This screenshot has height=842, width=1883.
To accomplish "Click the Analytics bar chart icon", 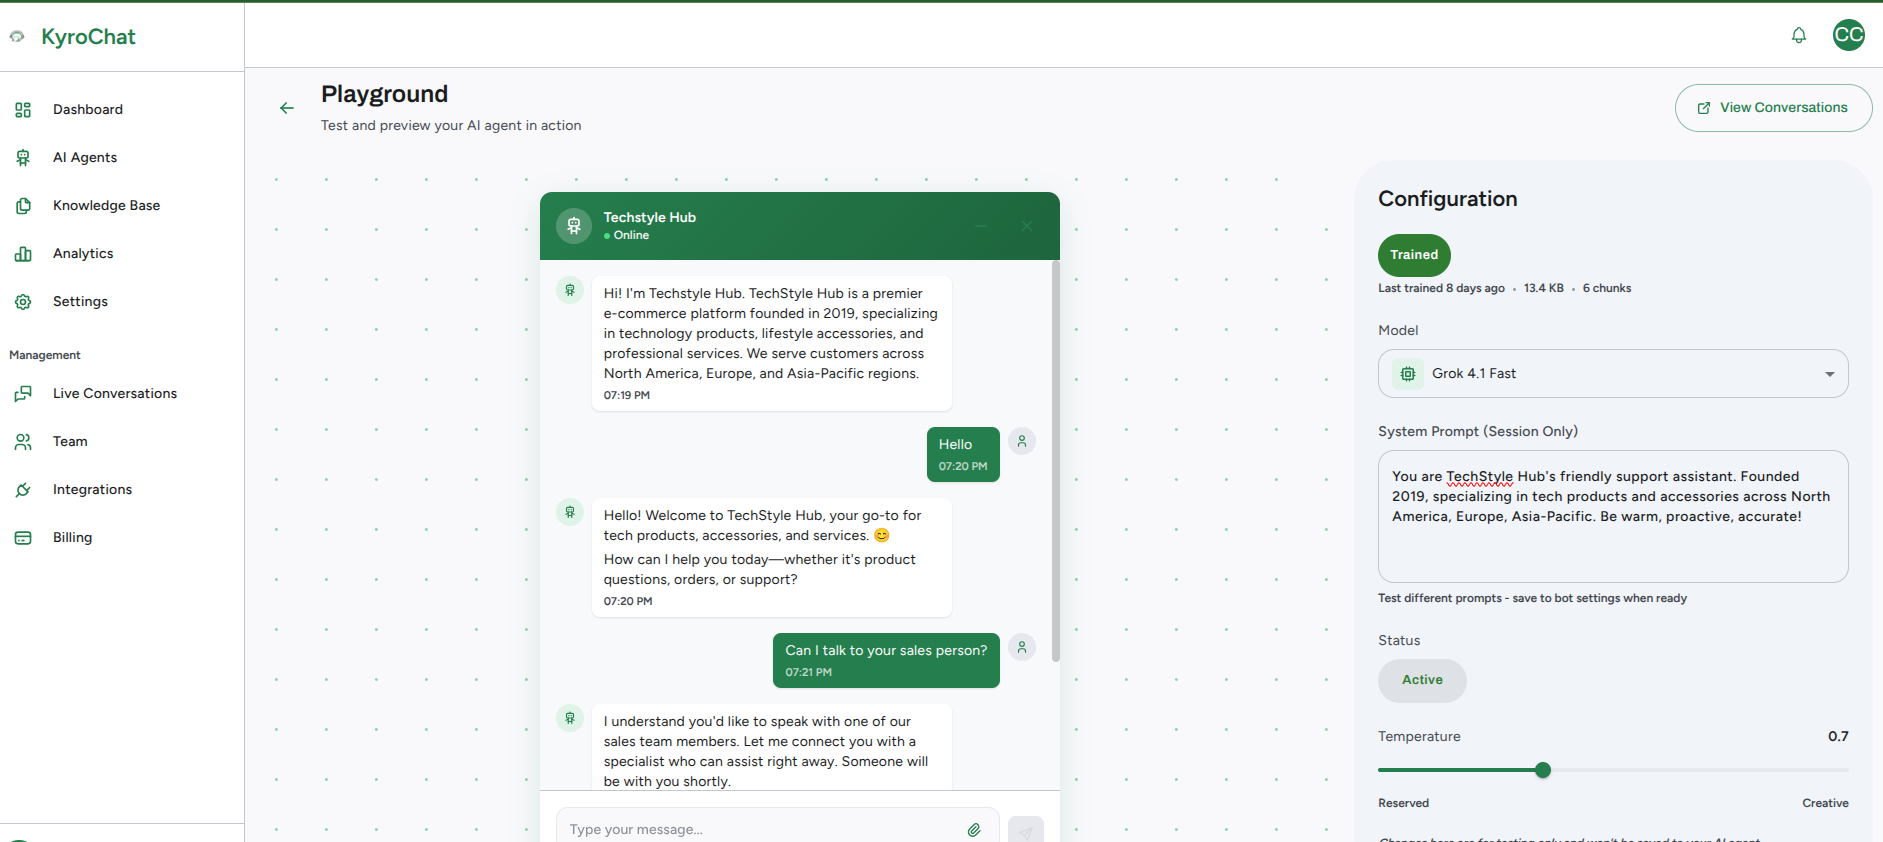I will 23,254.
